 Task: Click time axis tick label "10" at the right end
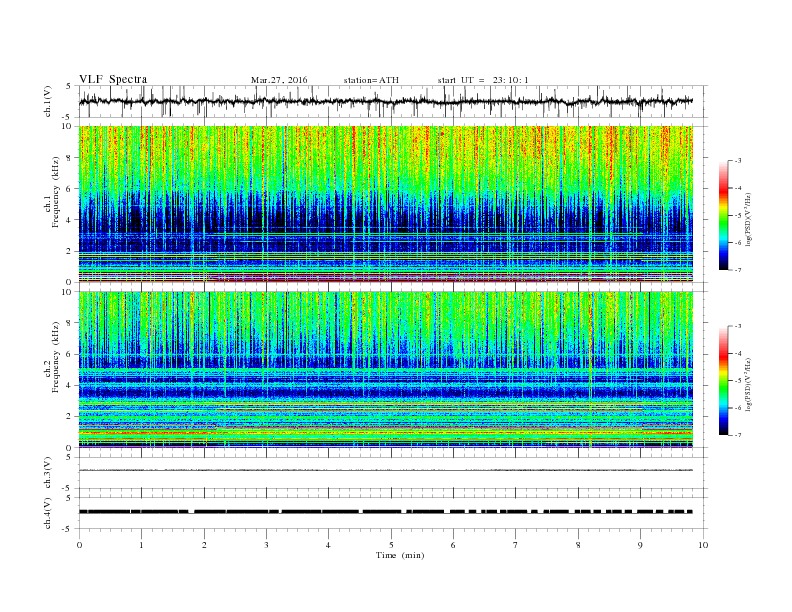click(x=703, y=545)
